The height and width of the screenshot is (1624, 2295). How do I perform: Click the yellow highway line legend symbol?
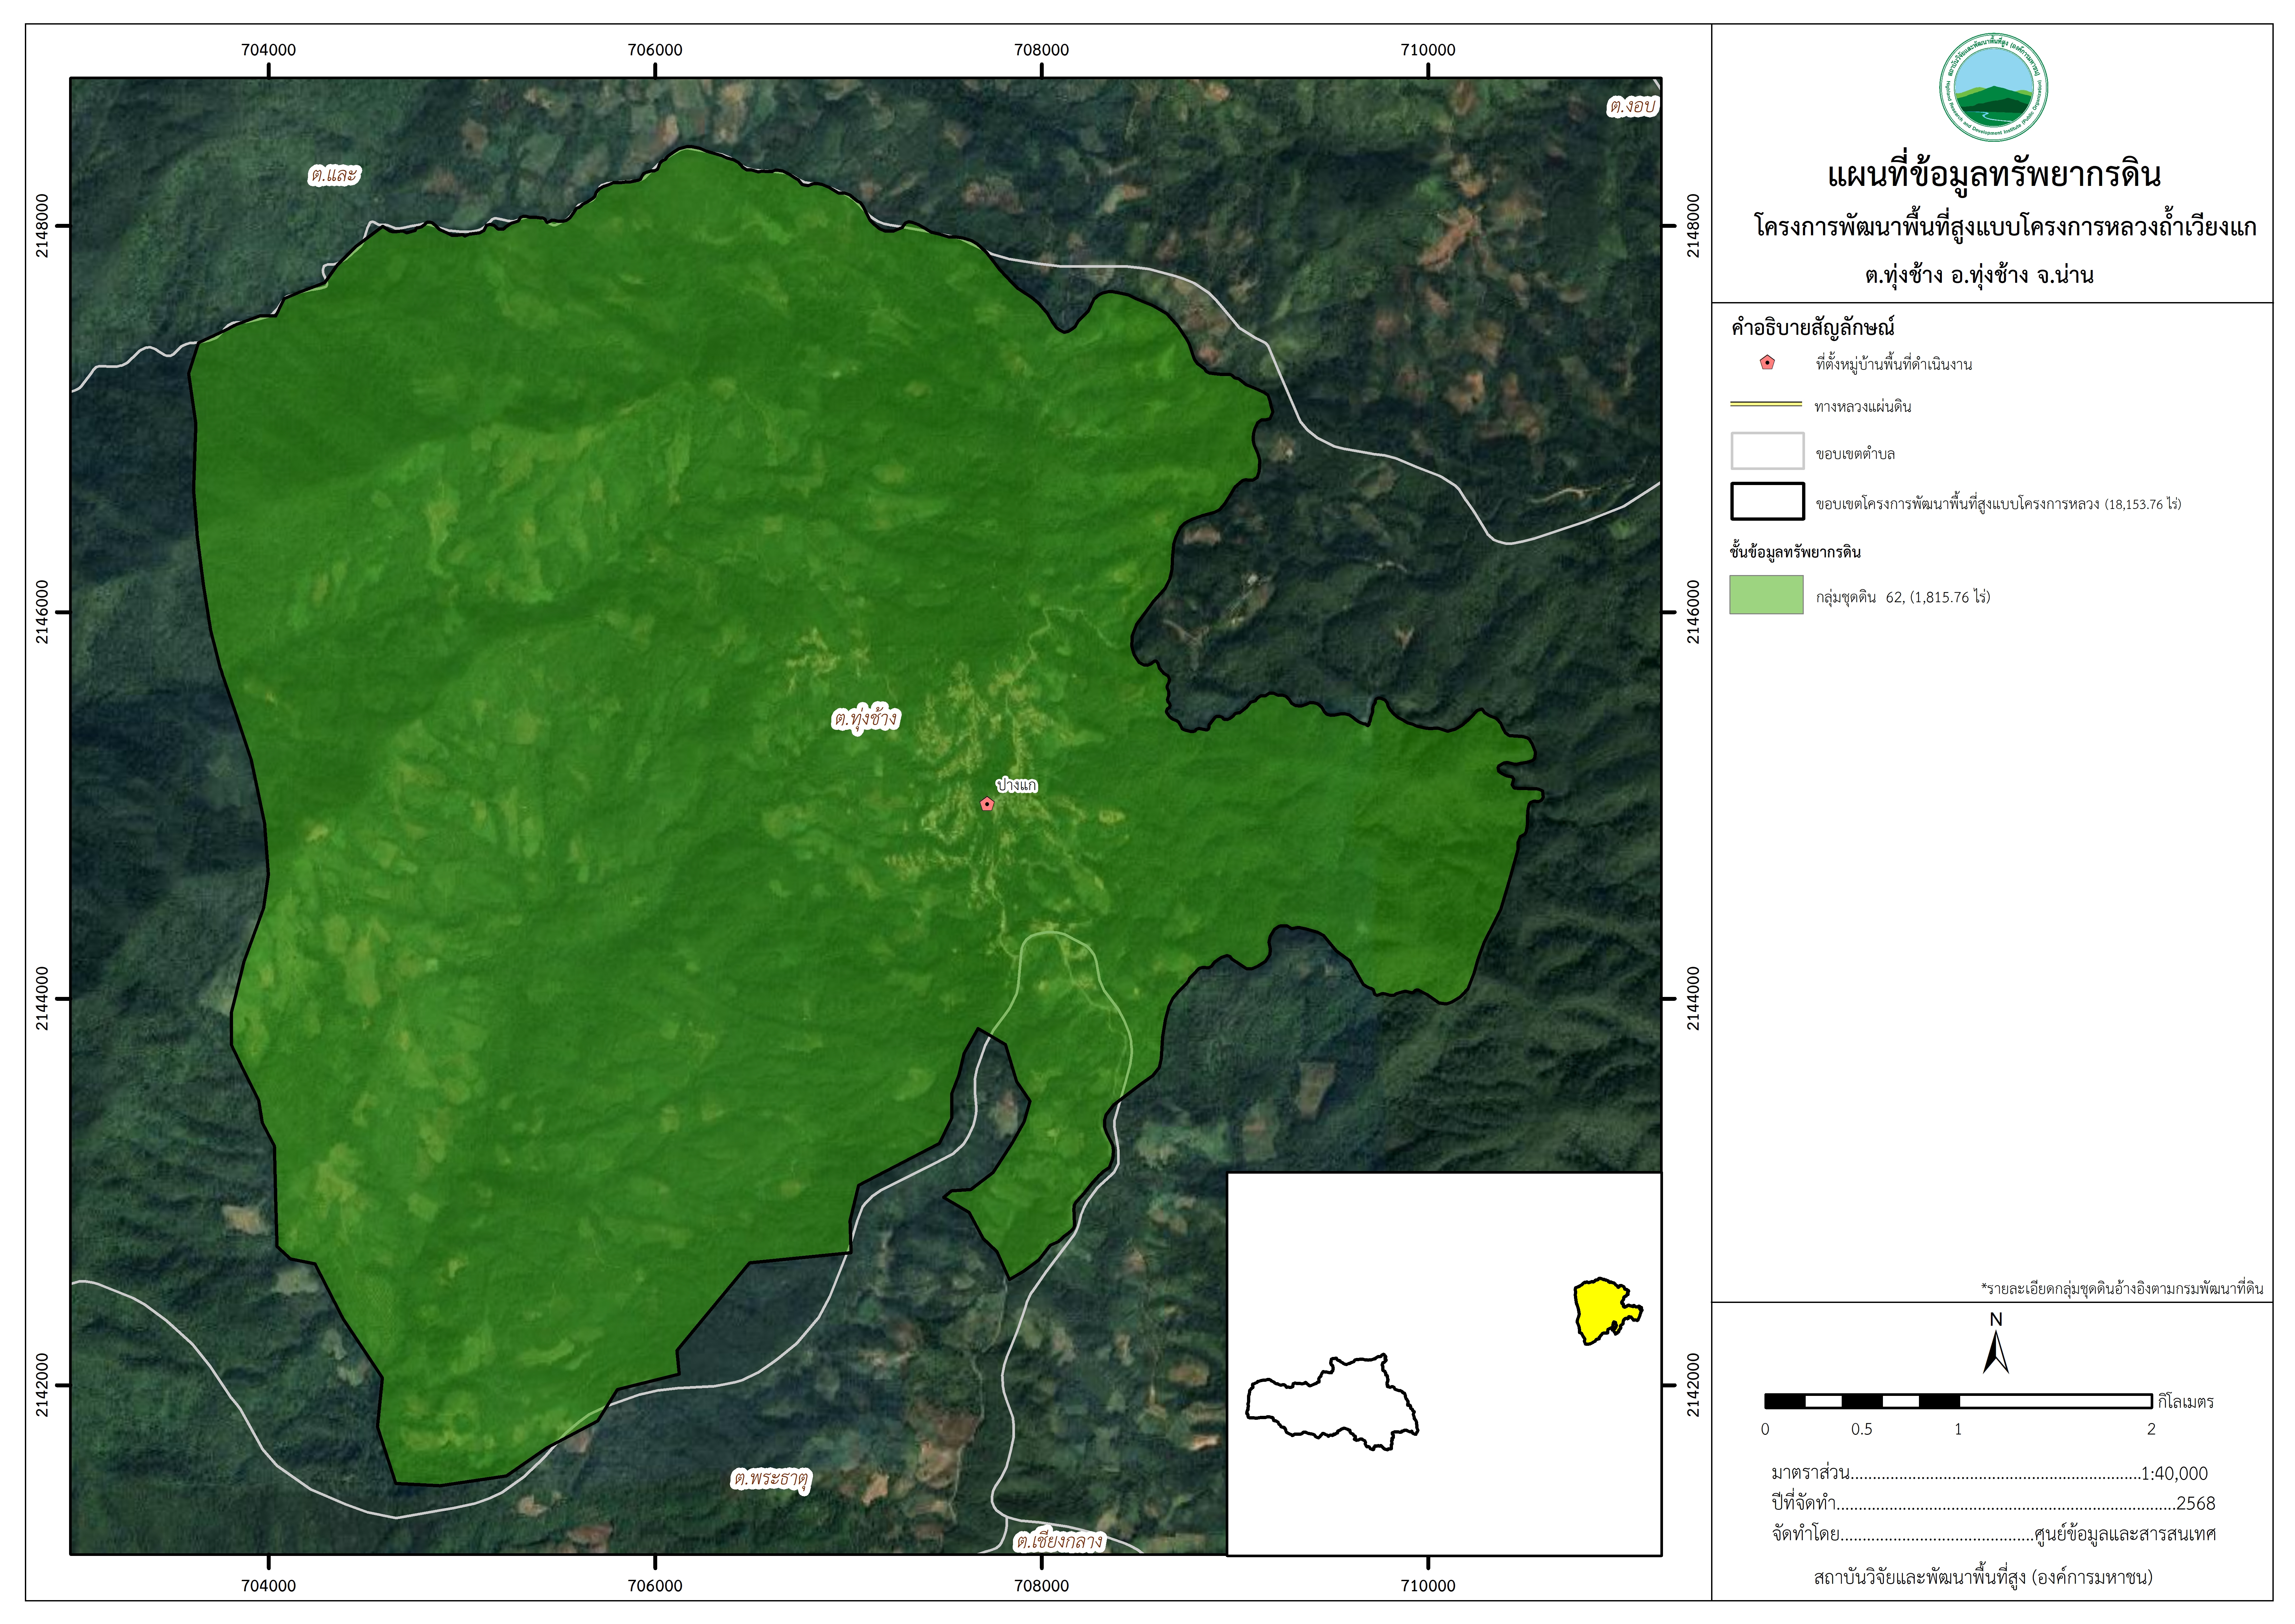click(x=1766, y=405)
